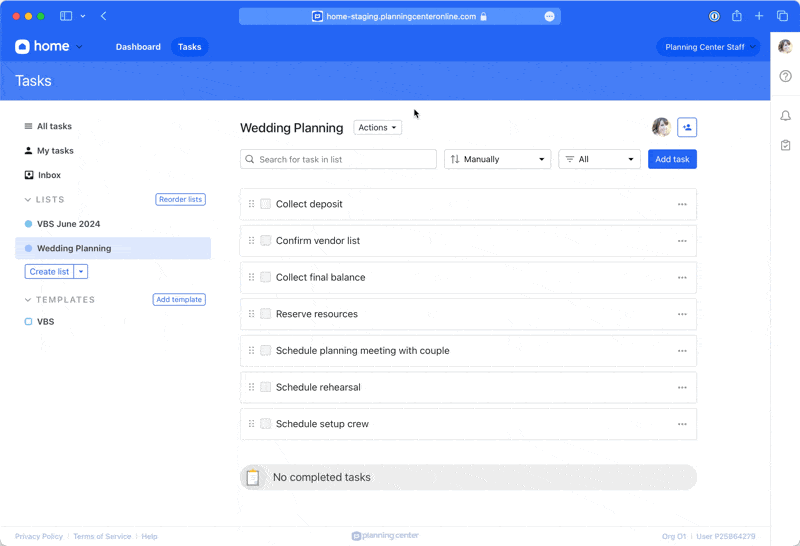Click the clipboard tasks icon in right sidebar
800x546 pixels.
click(x=785, y=145)
